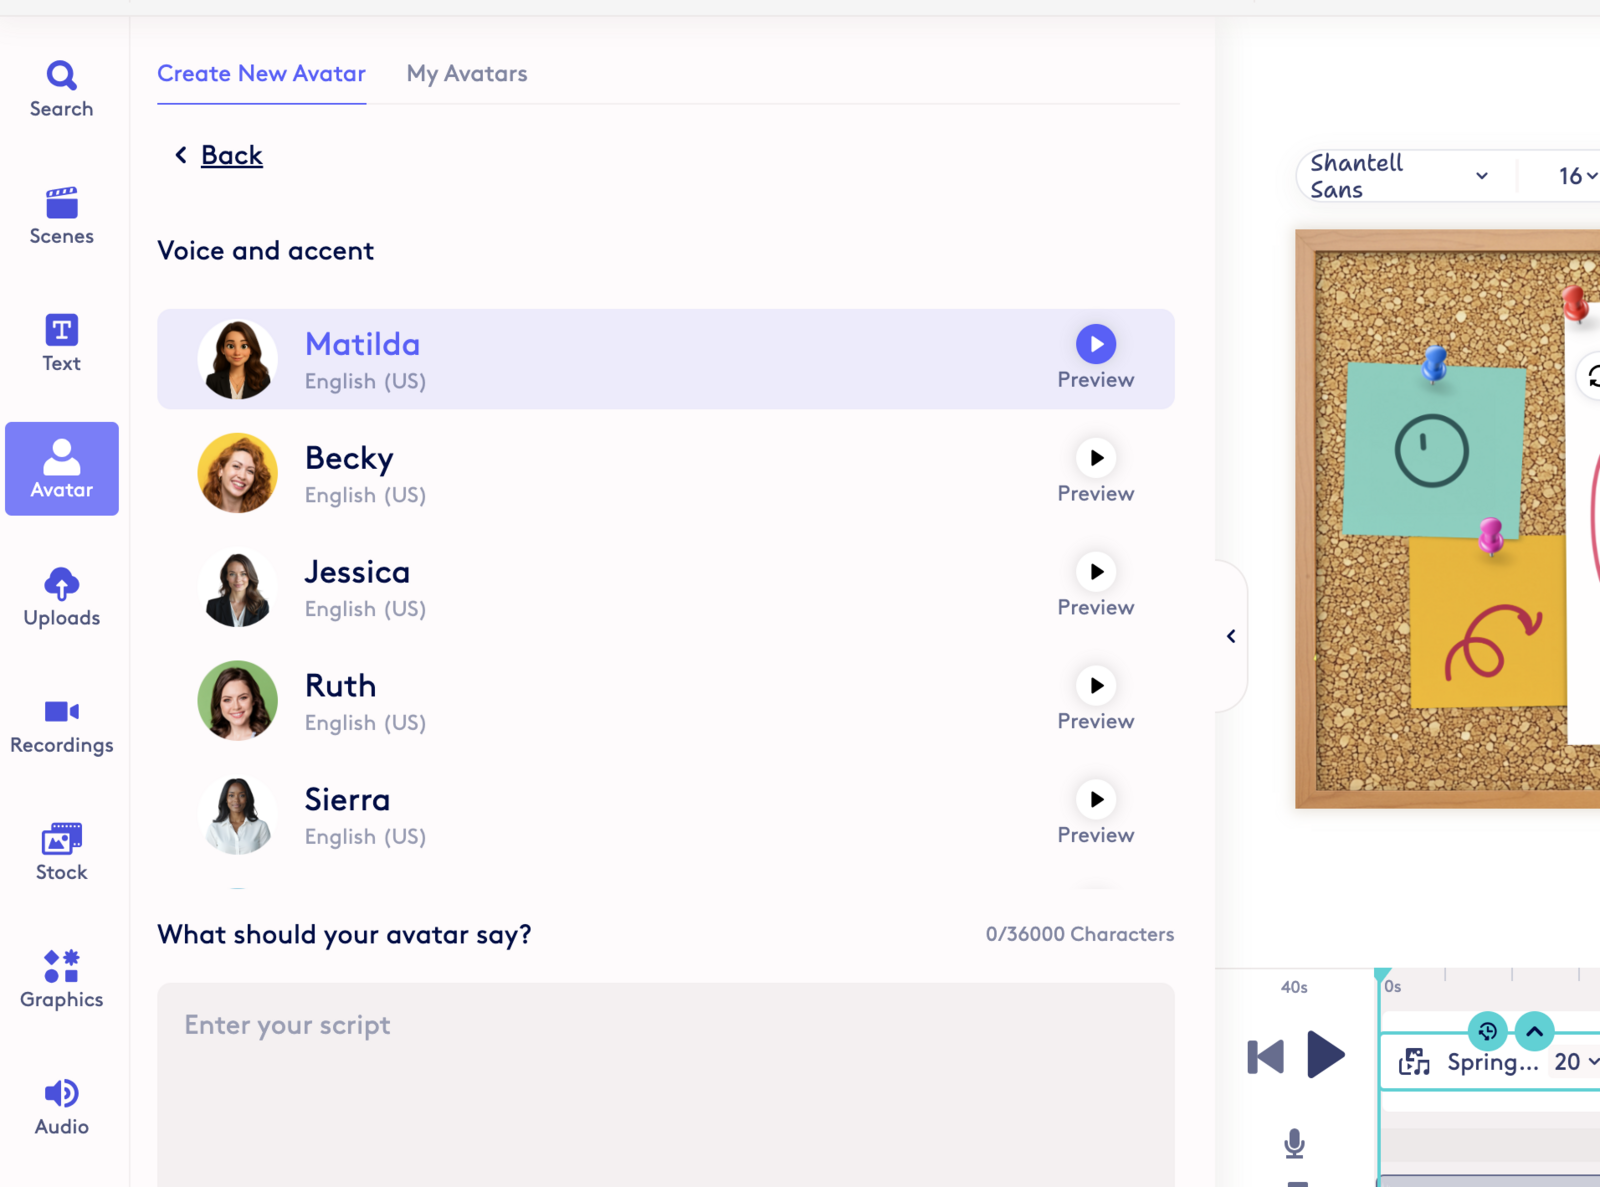Viewport: 1600px width, 1187px height.
Task: Switch to My Avatars tab
Action: (467, 74)
